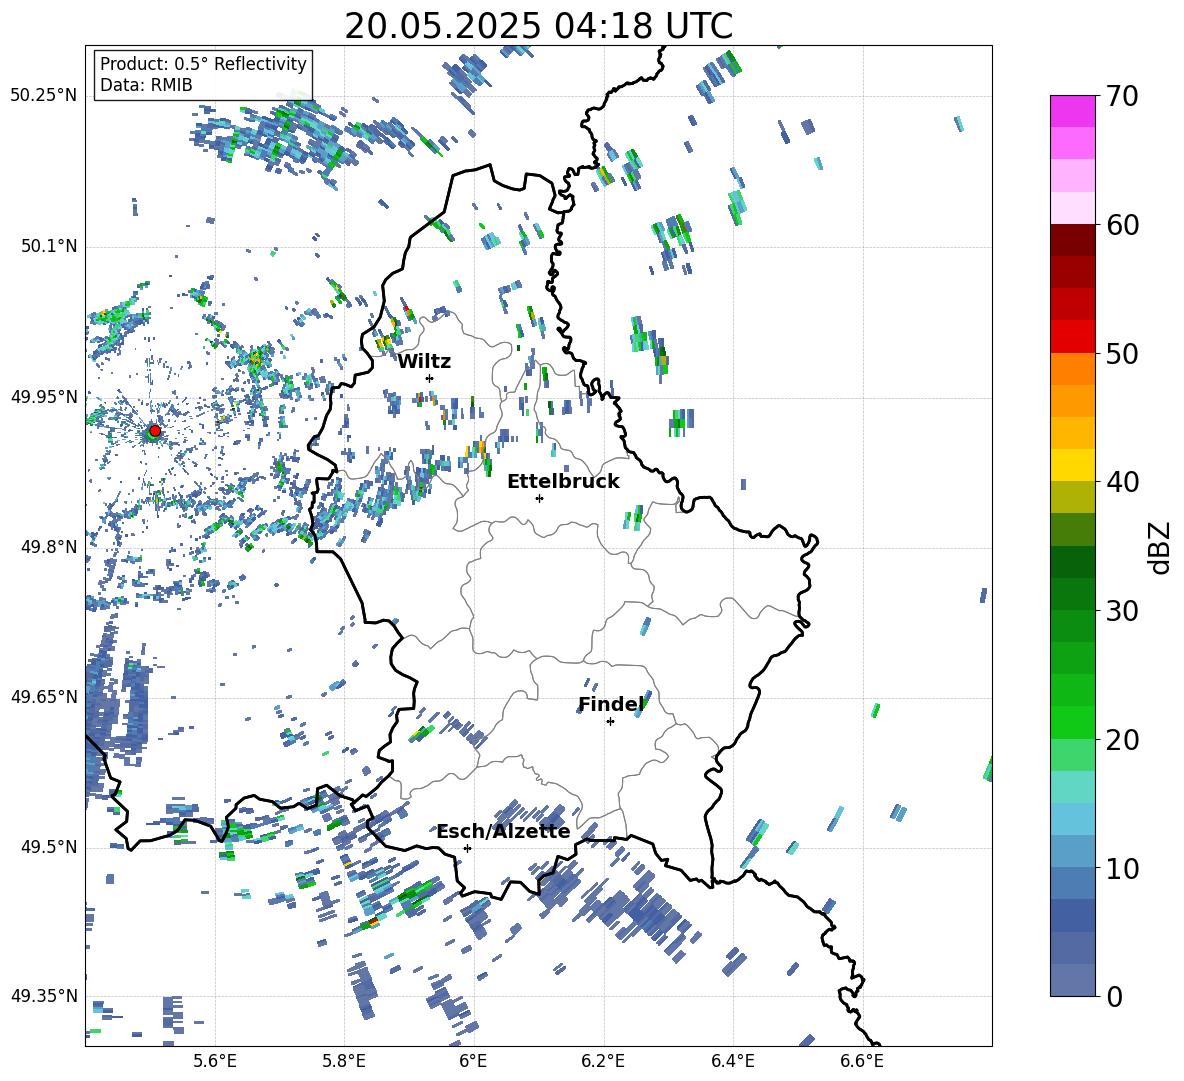Screen dimensions: 1184x1081
Task: Click the 49.5°N latitude label
Action: tap(49, 847)
